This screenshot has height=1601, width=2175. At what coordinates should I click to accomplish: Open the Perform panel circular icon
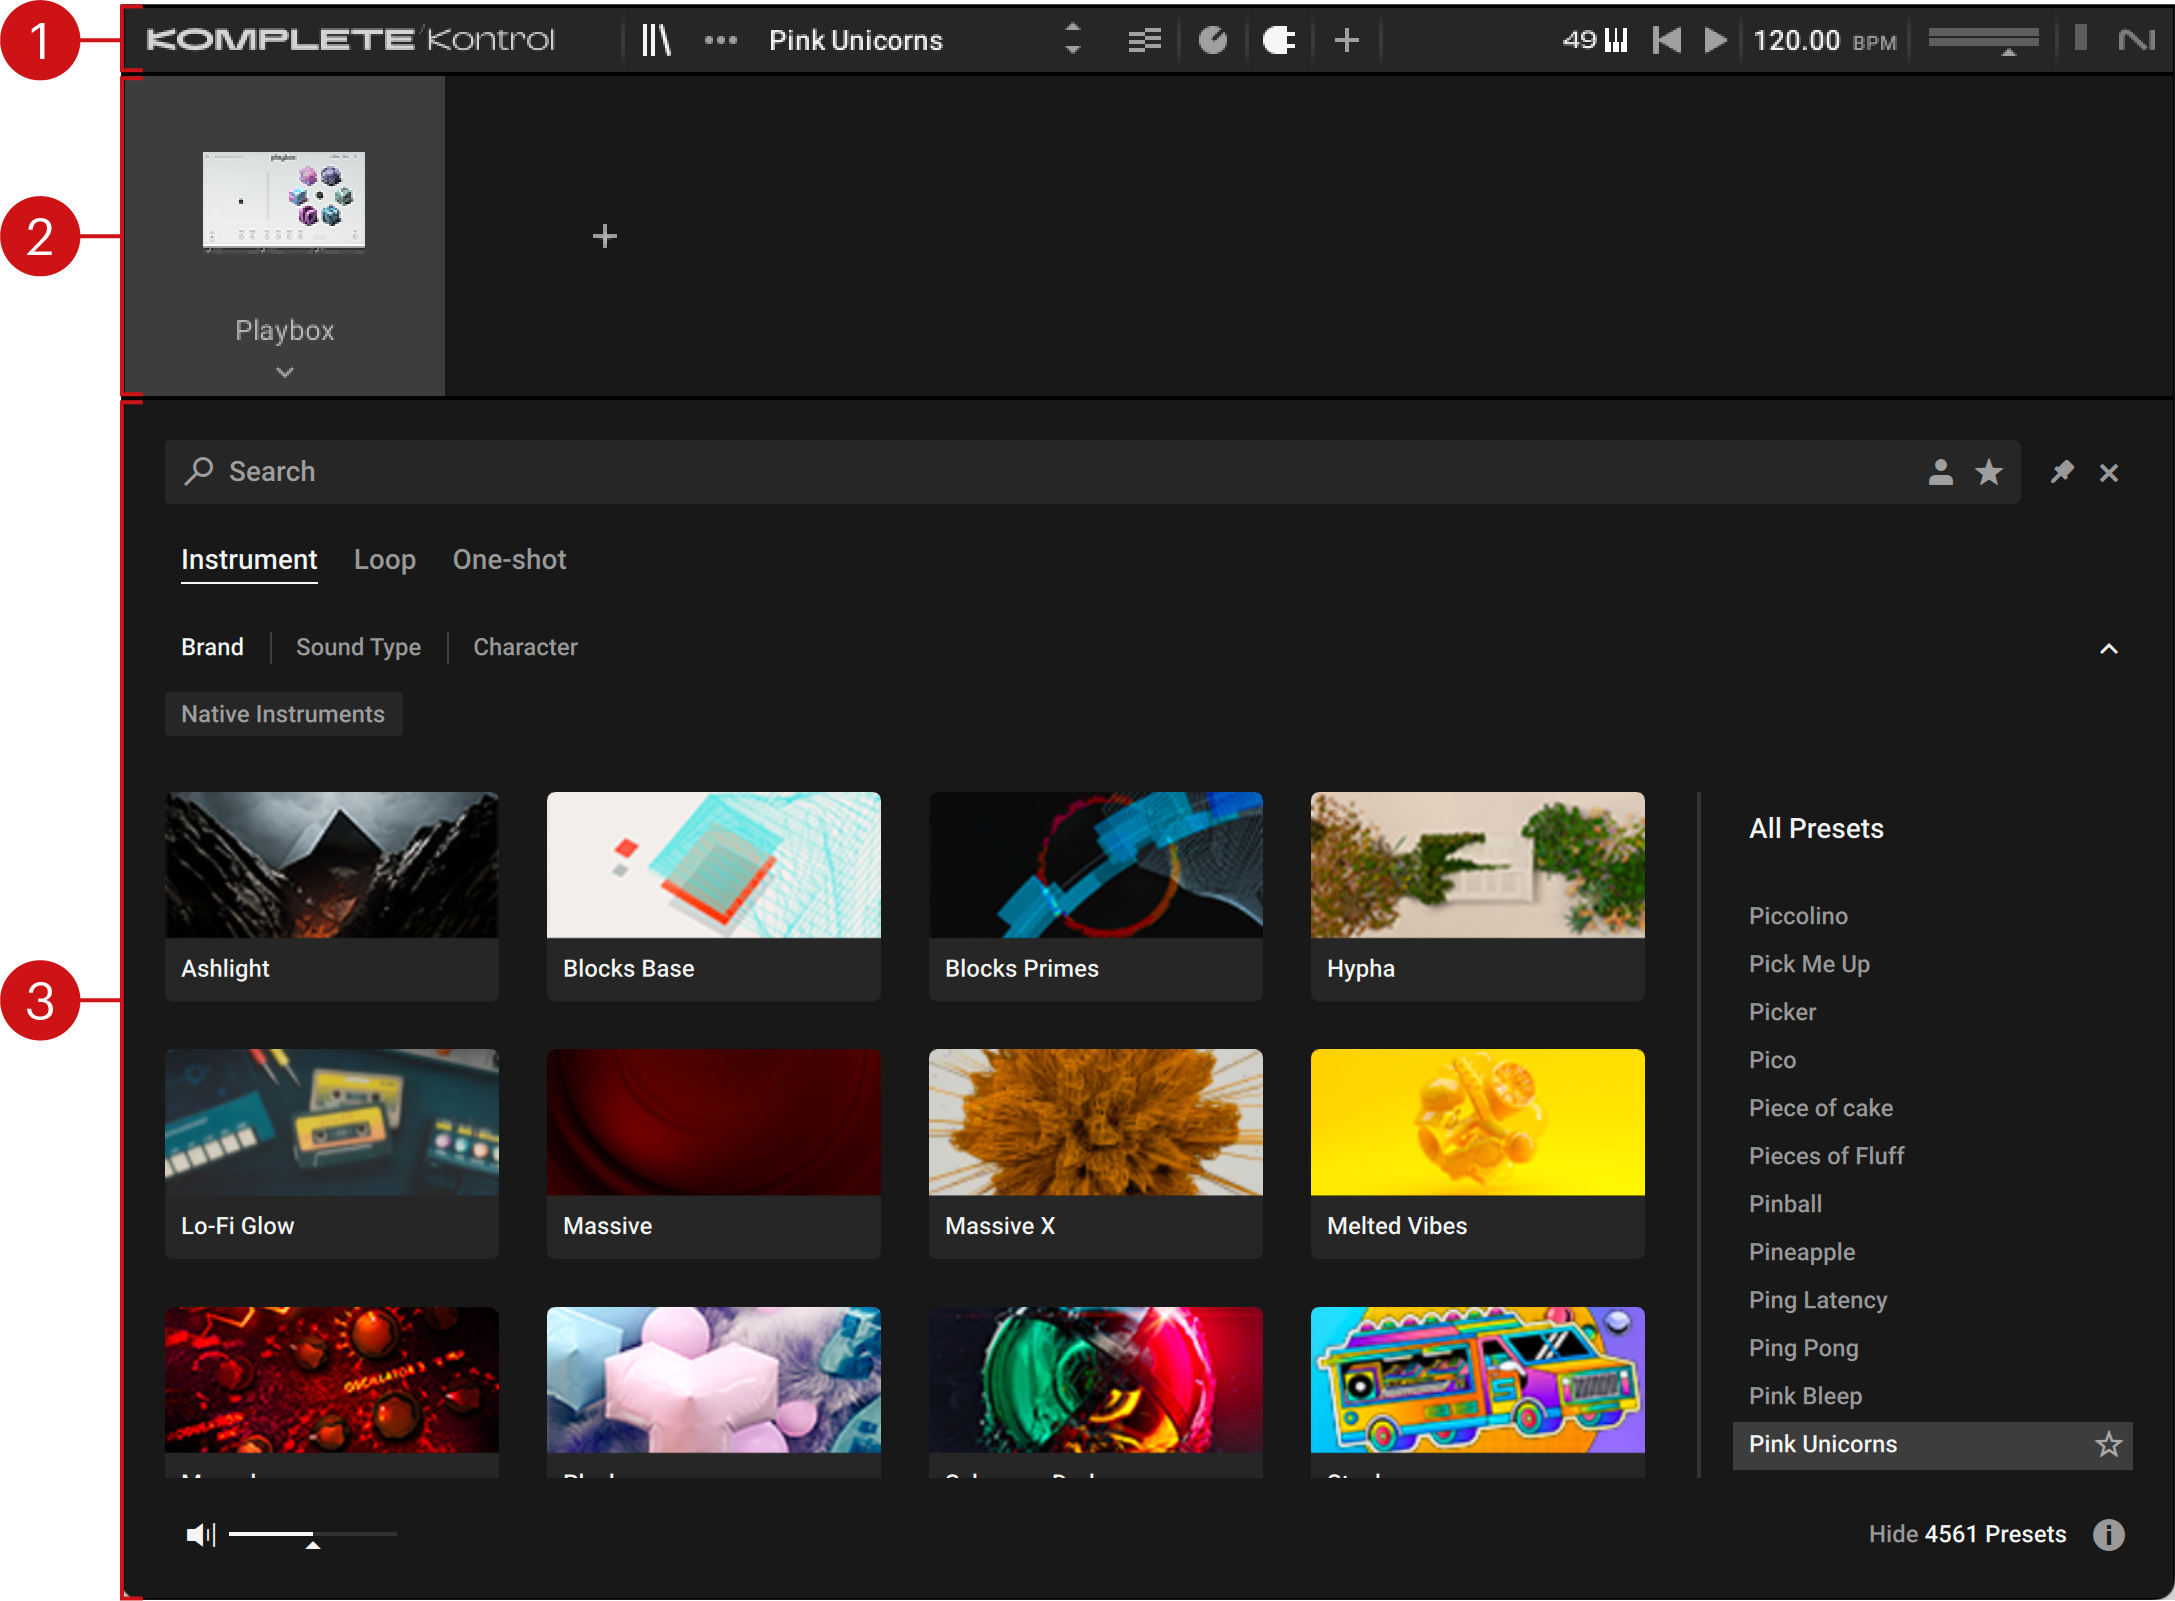point(1213,40)
